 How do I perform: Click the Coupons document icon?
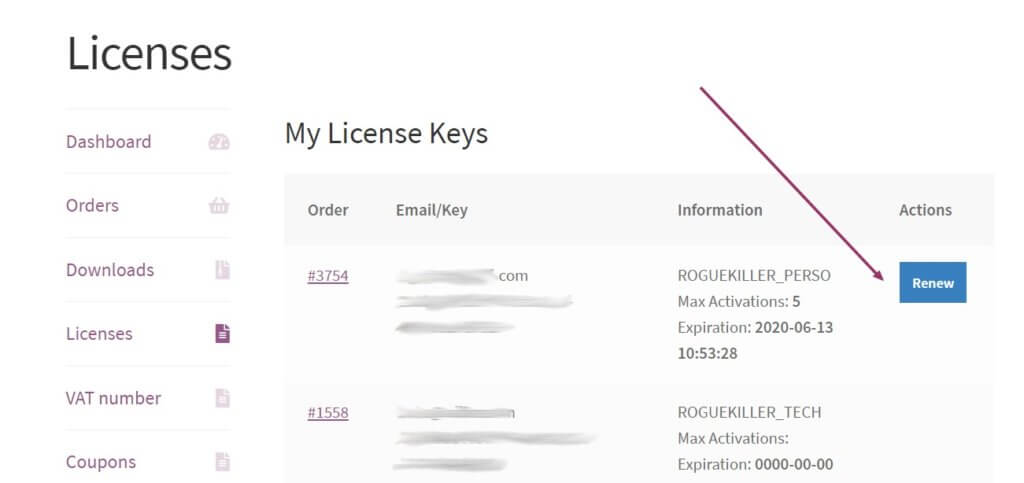pos(221,462)
